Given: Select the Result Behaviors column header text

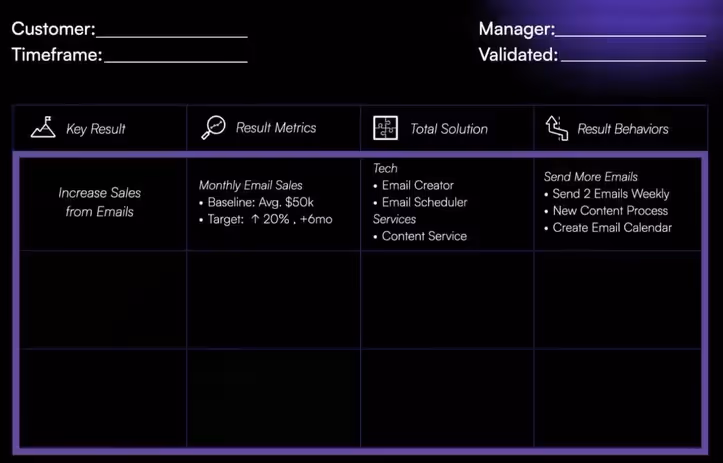Looking at the screenshot, I should pyautogui.click(x=622, y=129).
